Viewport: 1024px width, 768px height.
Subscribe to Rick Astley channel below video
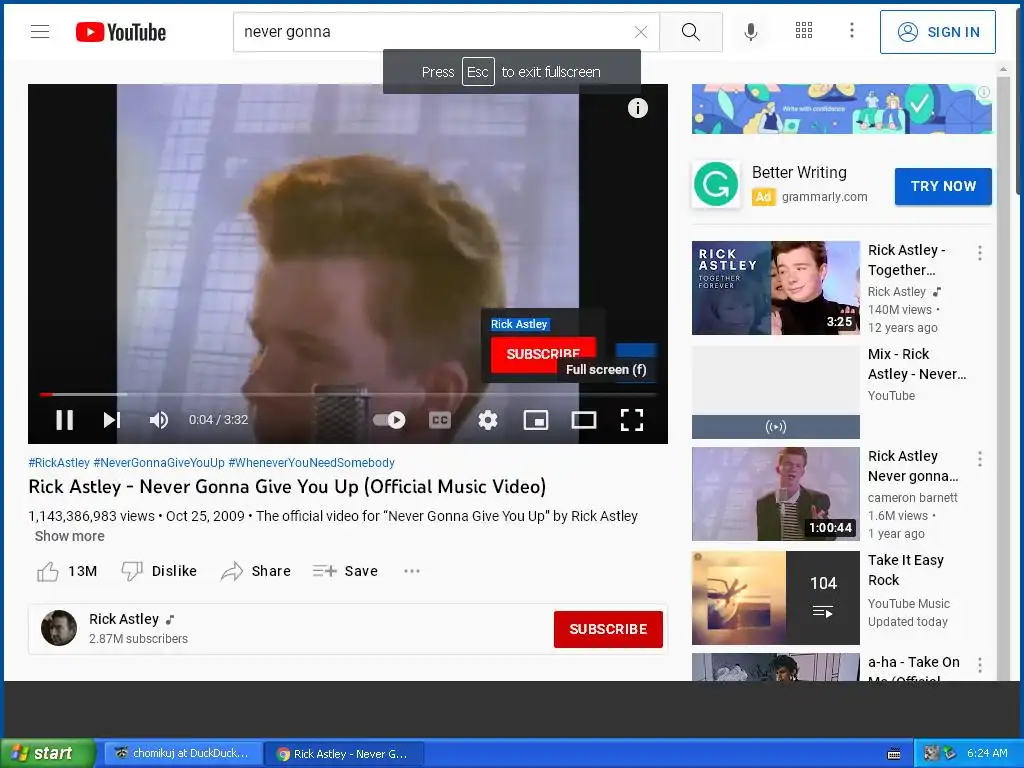608,630
